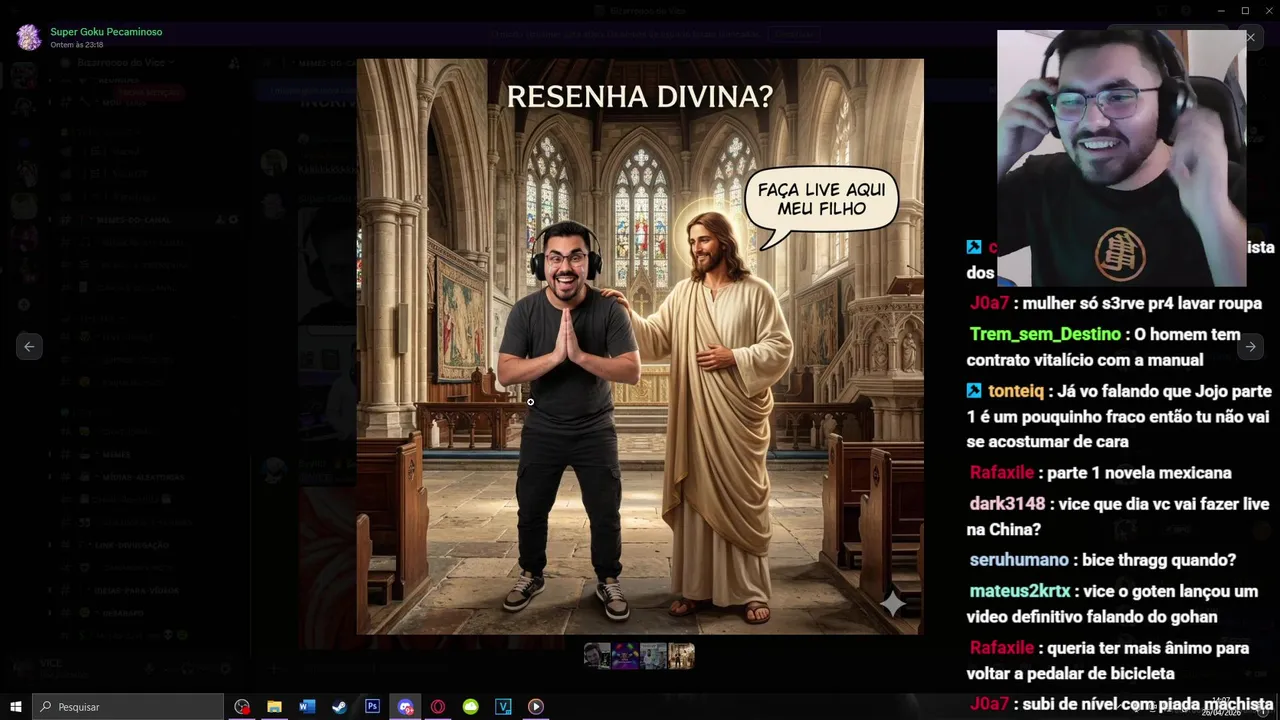The height and width of the screenshot is (720, 1280).
Task: Click J0a7's message about lavar roupa
Action: [1115, 303]
